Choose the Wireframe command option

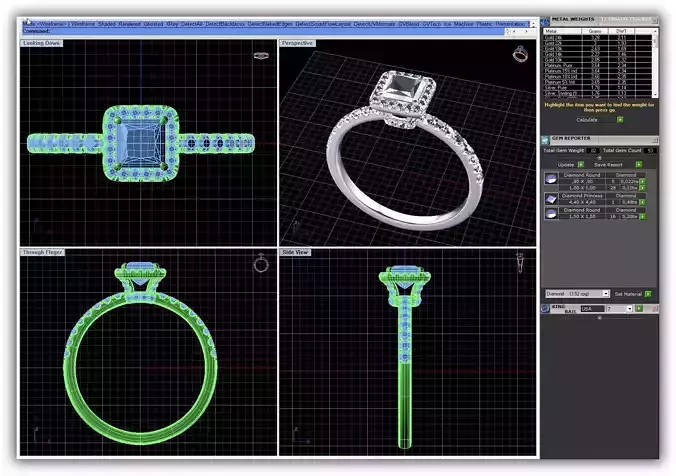pyautogui.click(x=83, y=24)
